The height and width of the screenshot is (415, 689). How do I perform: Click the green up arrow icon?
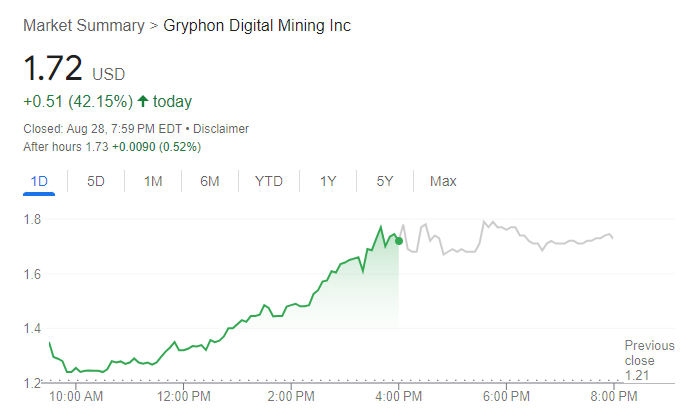pyautogui.click(x=143, y=101)
